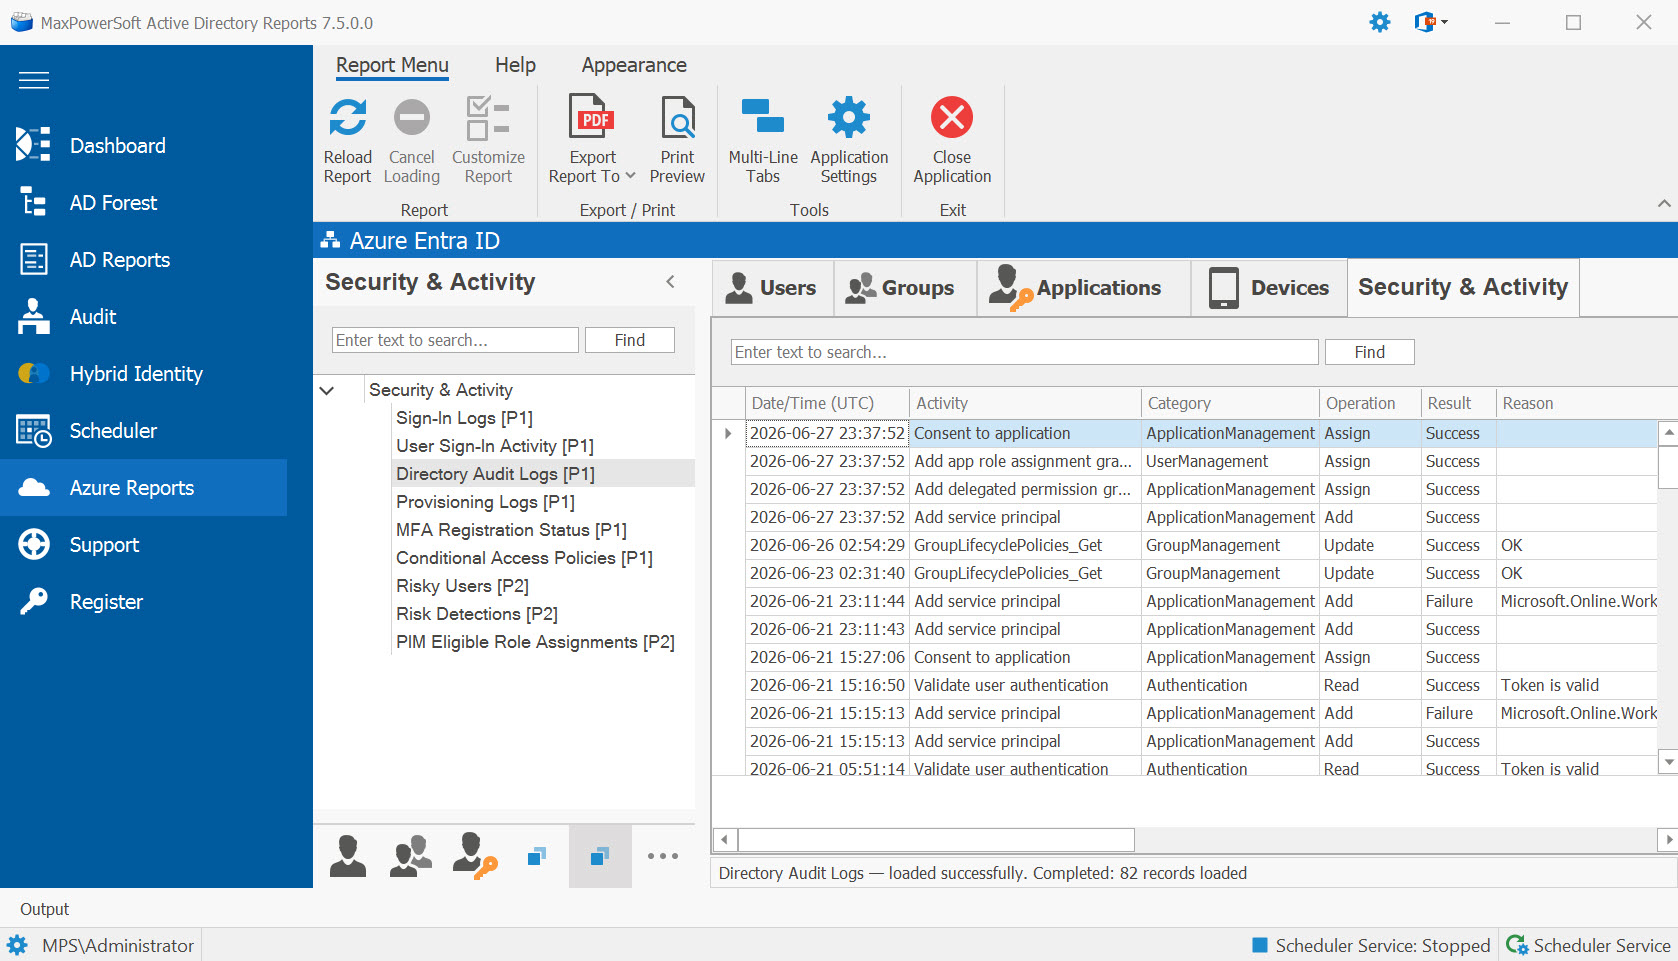
Task: Open Audit in sidebar
Action: point(143,316)
